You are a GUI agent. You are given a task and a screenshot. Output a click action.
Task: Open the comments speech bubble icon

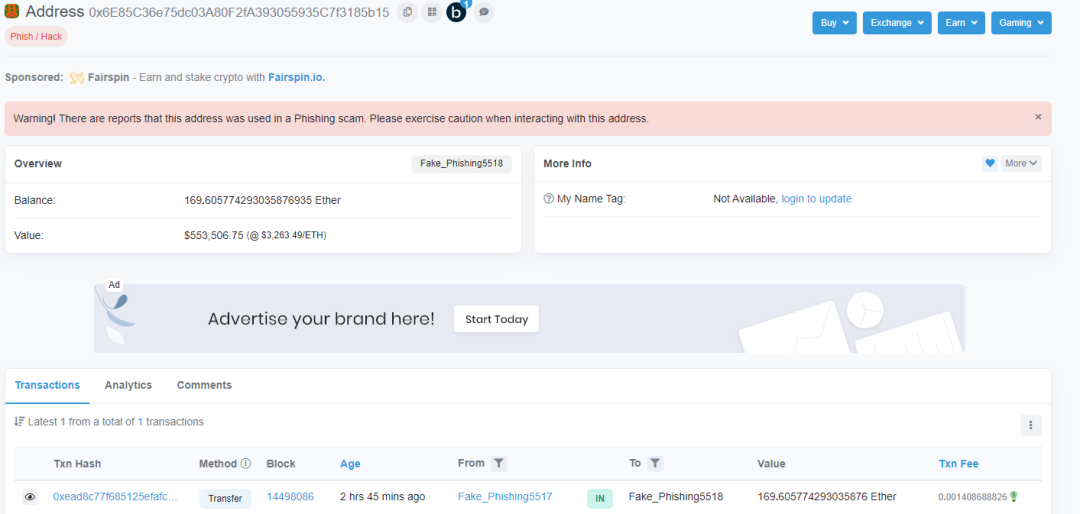click(484, 12)
